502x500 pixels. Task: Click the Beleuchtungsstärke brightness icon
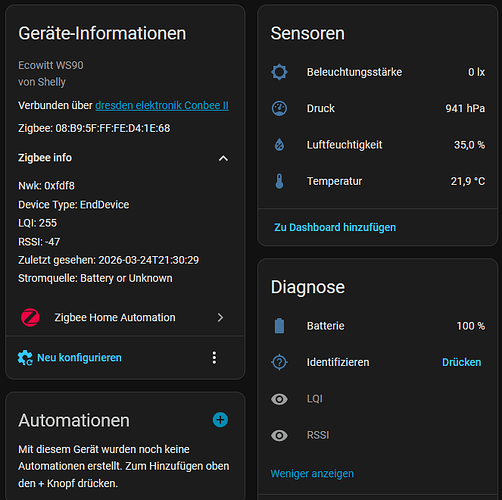[279, 72]
